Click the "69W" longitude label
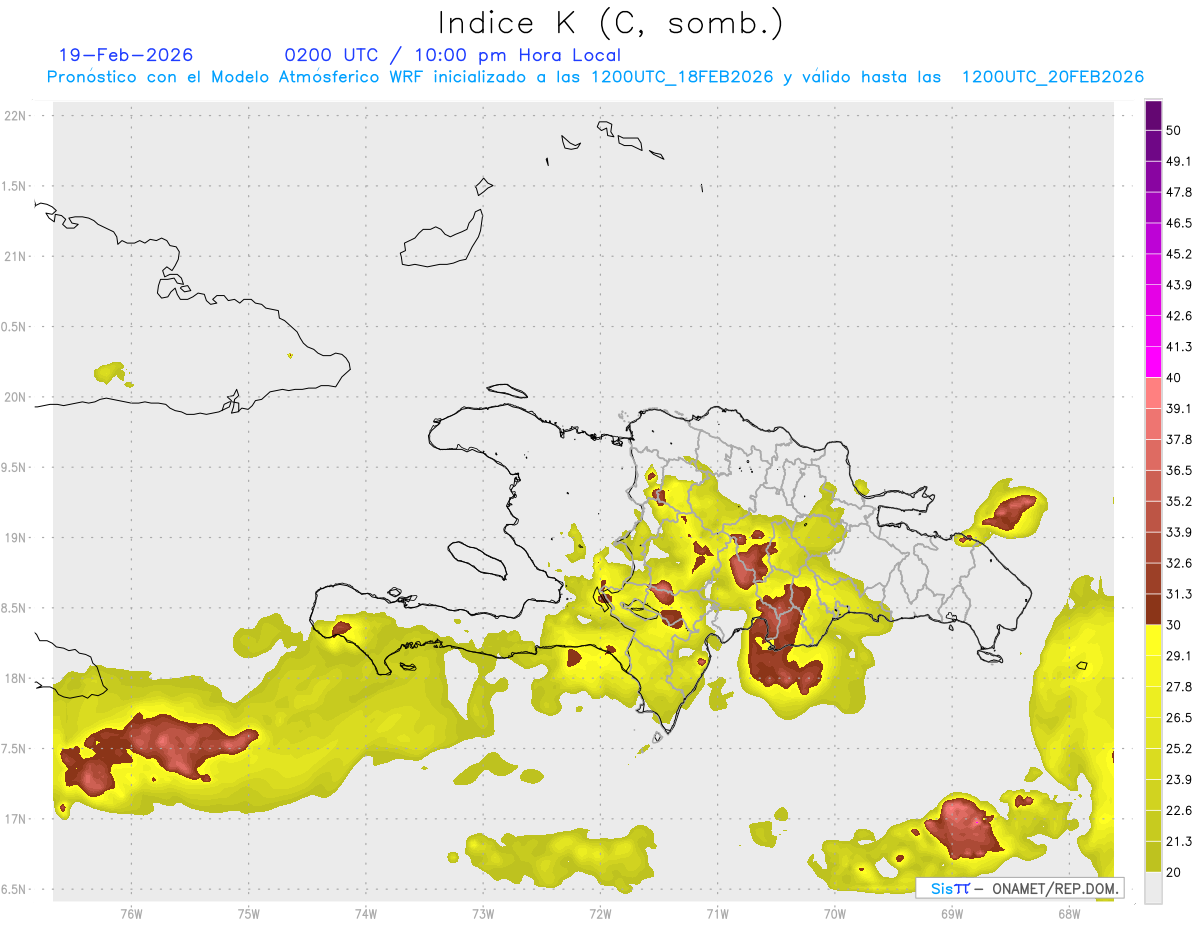This screenshot has width=1200, height=927. (952, 914)
